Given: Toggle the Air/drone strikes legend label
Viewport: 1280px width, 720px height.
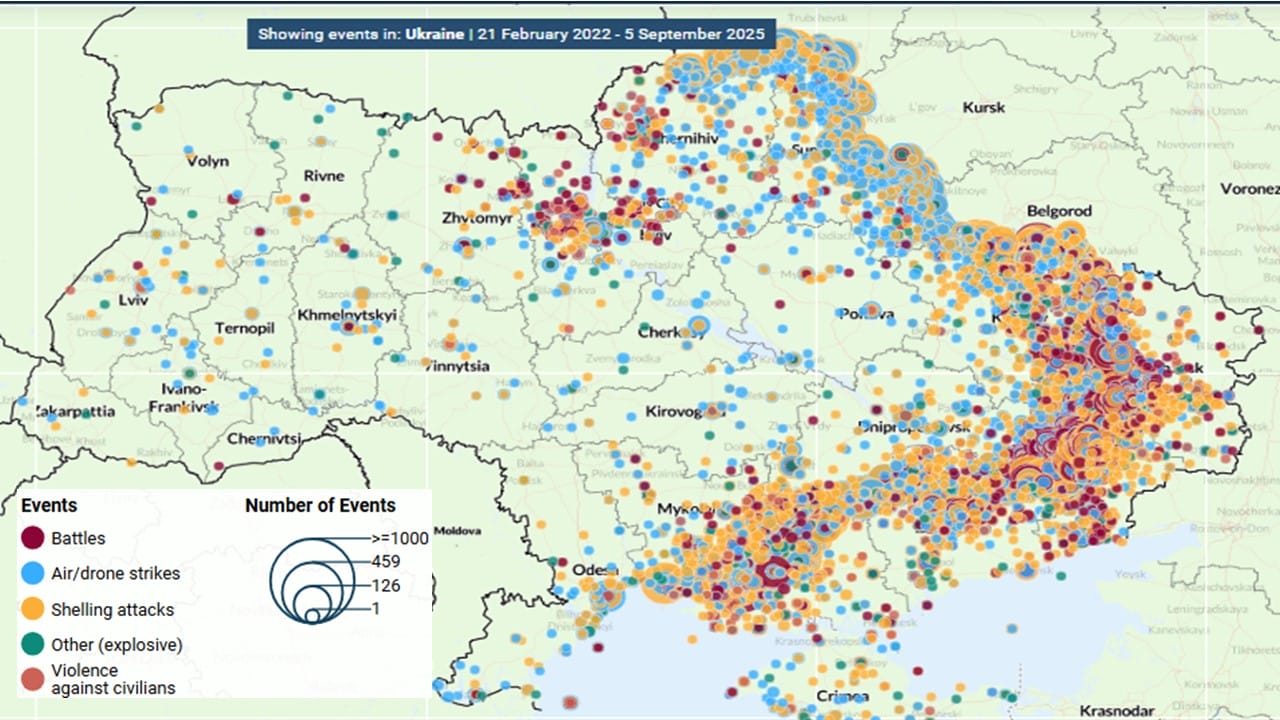Looking at the screenshot, I should click(x=115, y=573).
